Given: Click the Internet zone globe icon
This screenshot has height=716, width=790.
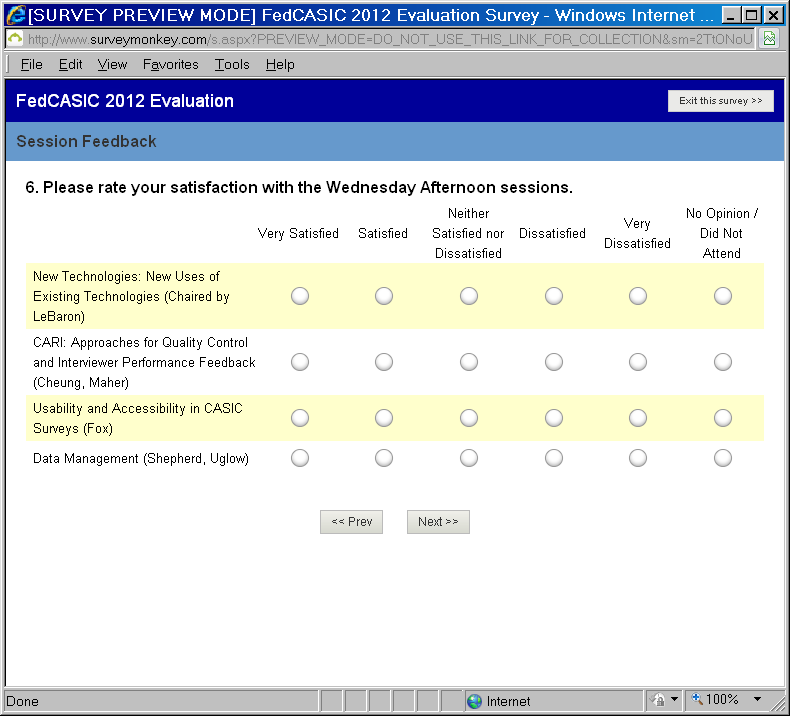Looking at the screenshot, I should click(474, 701).
